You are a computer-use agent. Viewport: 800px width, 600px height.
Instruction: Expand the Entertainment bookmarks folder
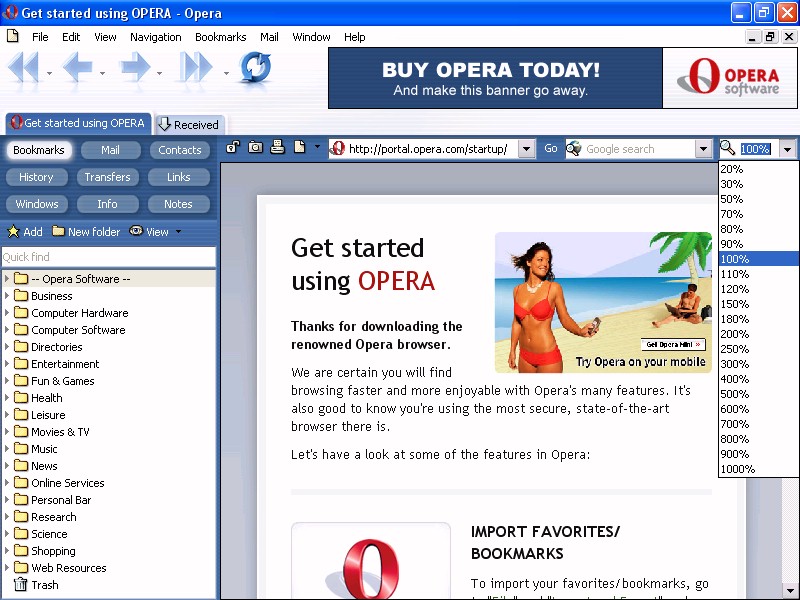(x=7, y=363)
